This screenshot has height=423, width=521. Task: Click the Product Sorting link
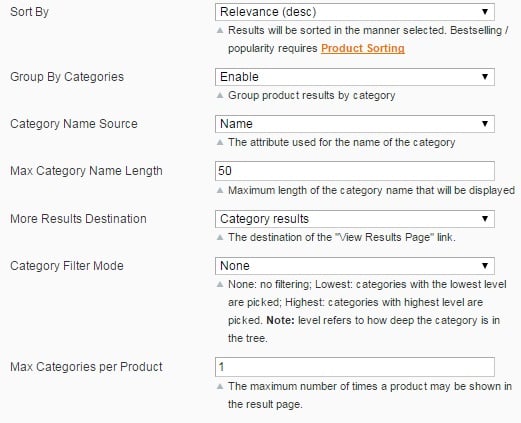pos(363,48)
